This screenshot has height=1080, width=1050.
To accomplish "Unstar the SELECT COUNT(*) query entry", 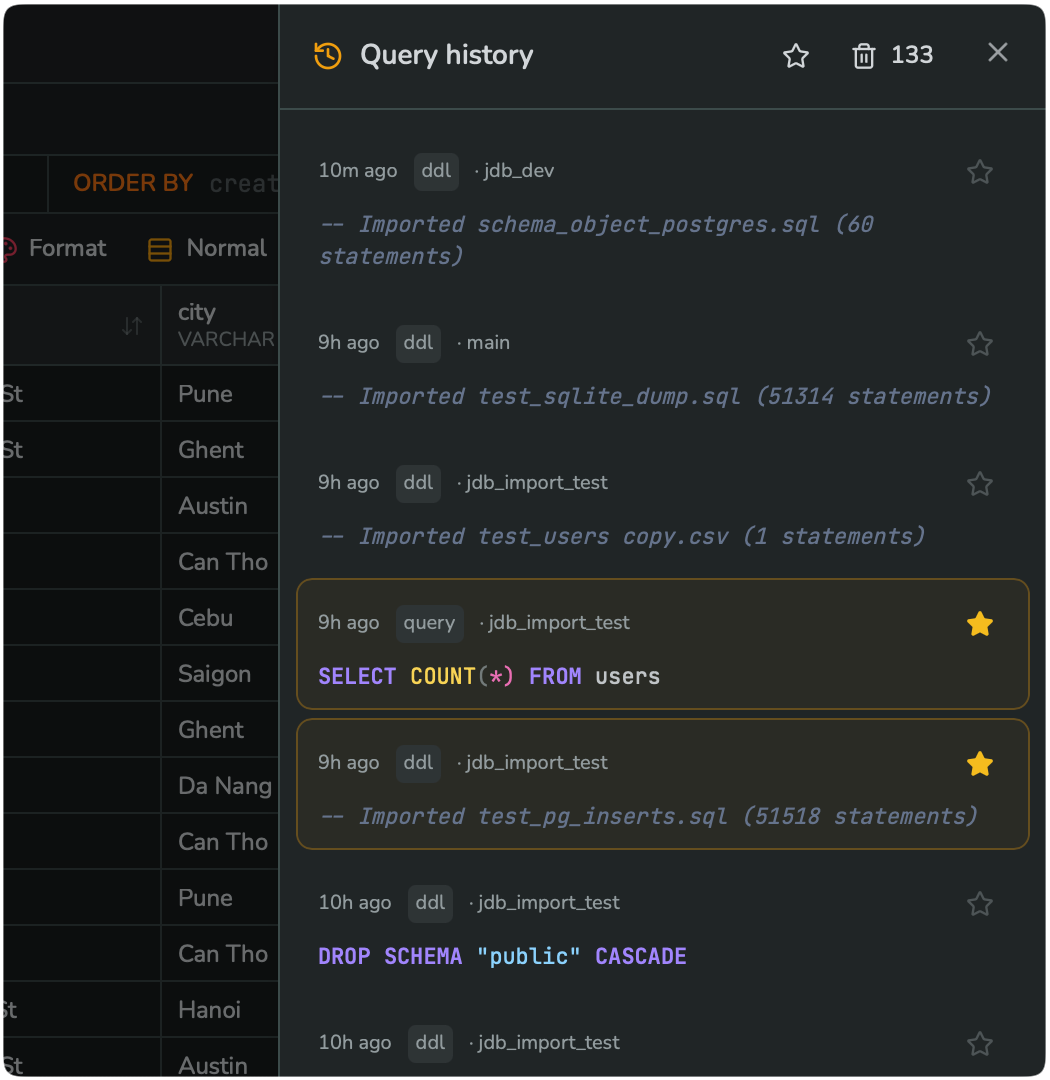I will coord(979,624).
